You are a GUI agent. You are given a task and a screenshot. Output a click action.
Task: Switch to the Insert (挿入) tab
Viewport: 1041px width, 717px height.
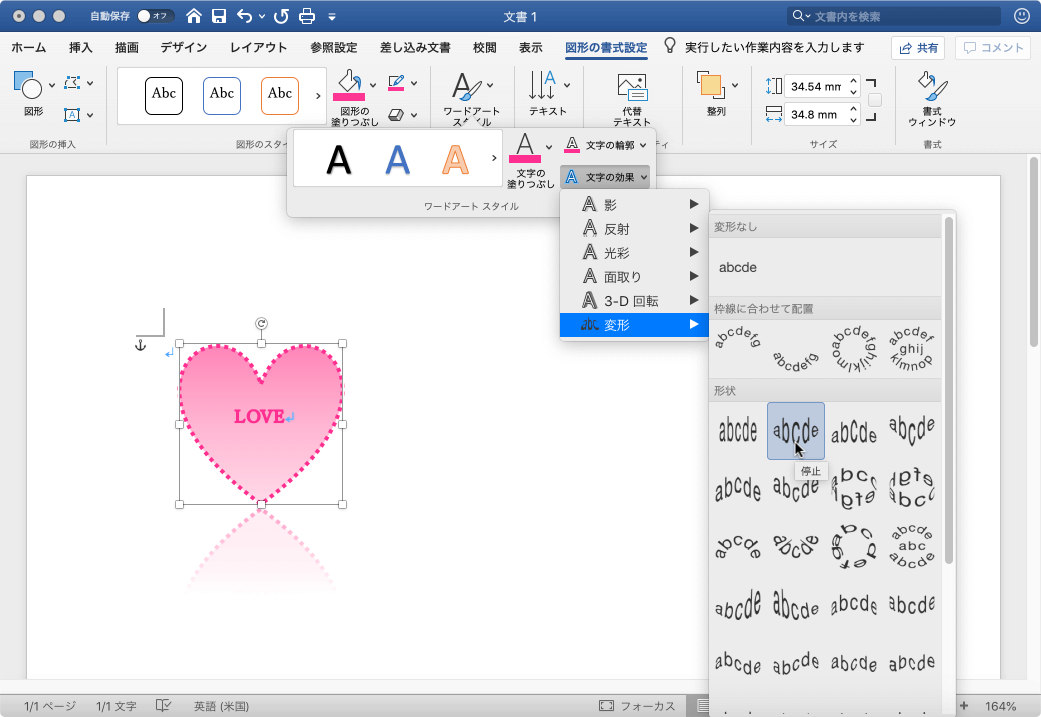(x=80, y=48)
